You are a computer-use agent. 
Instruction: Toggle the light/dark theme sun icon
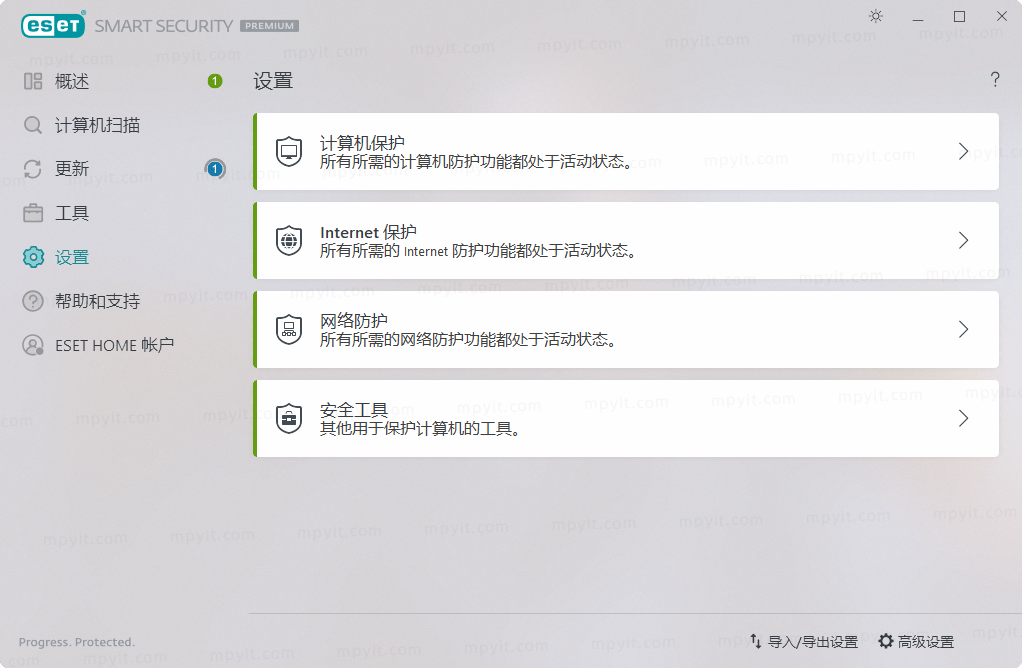[875, 16]
